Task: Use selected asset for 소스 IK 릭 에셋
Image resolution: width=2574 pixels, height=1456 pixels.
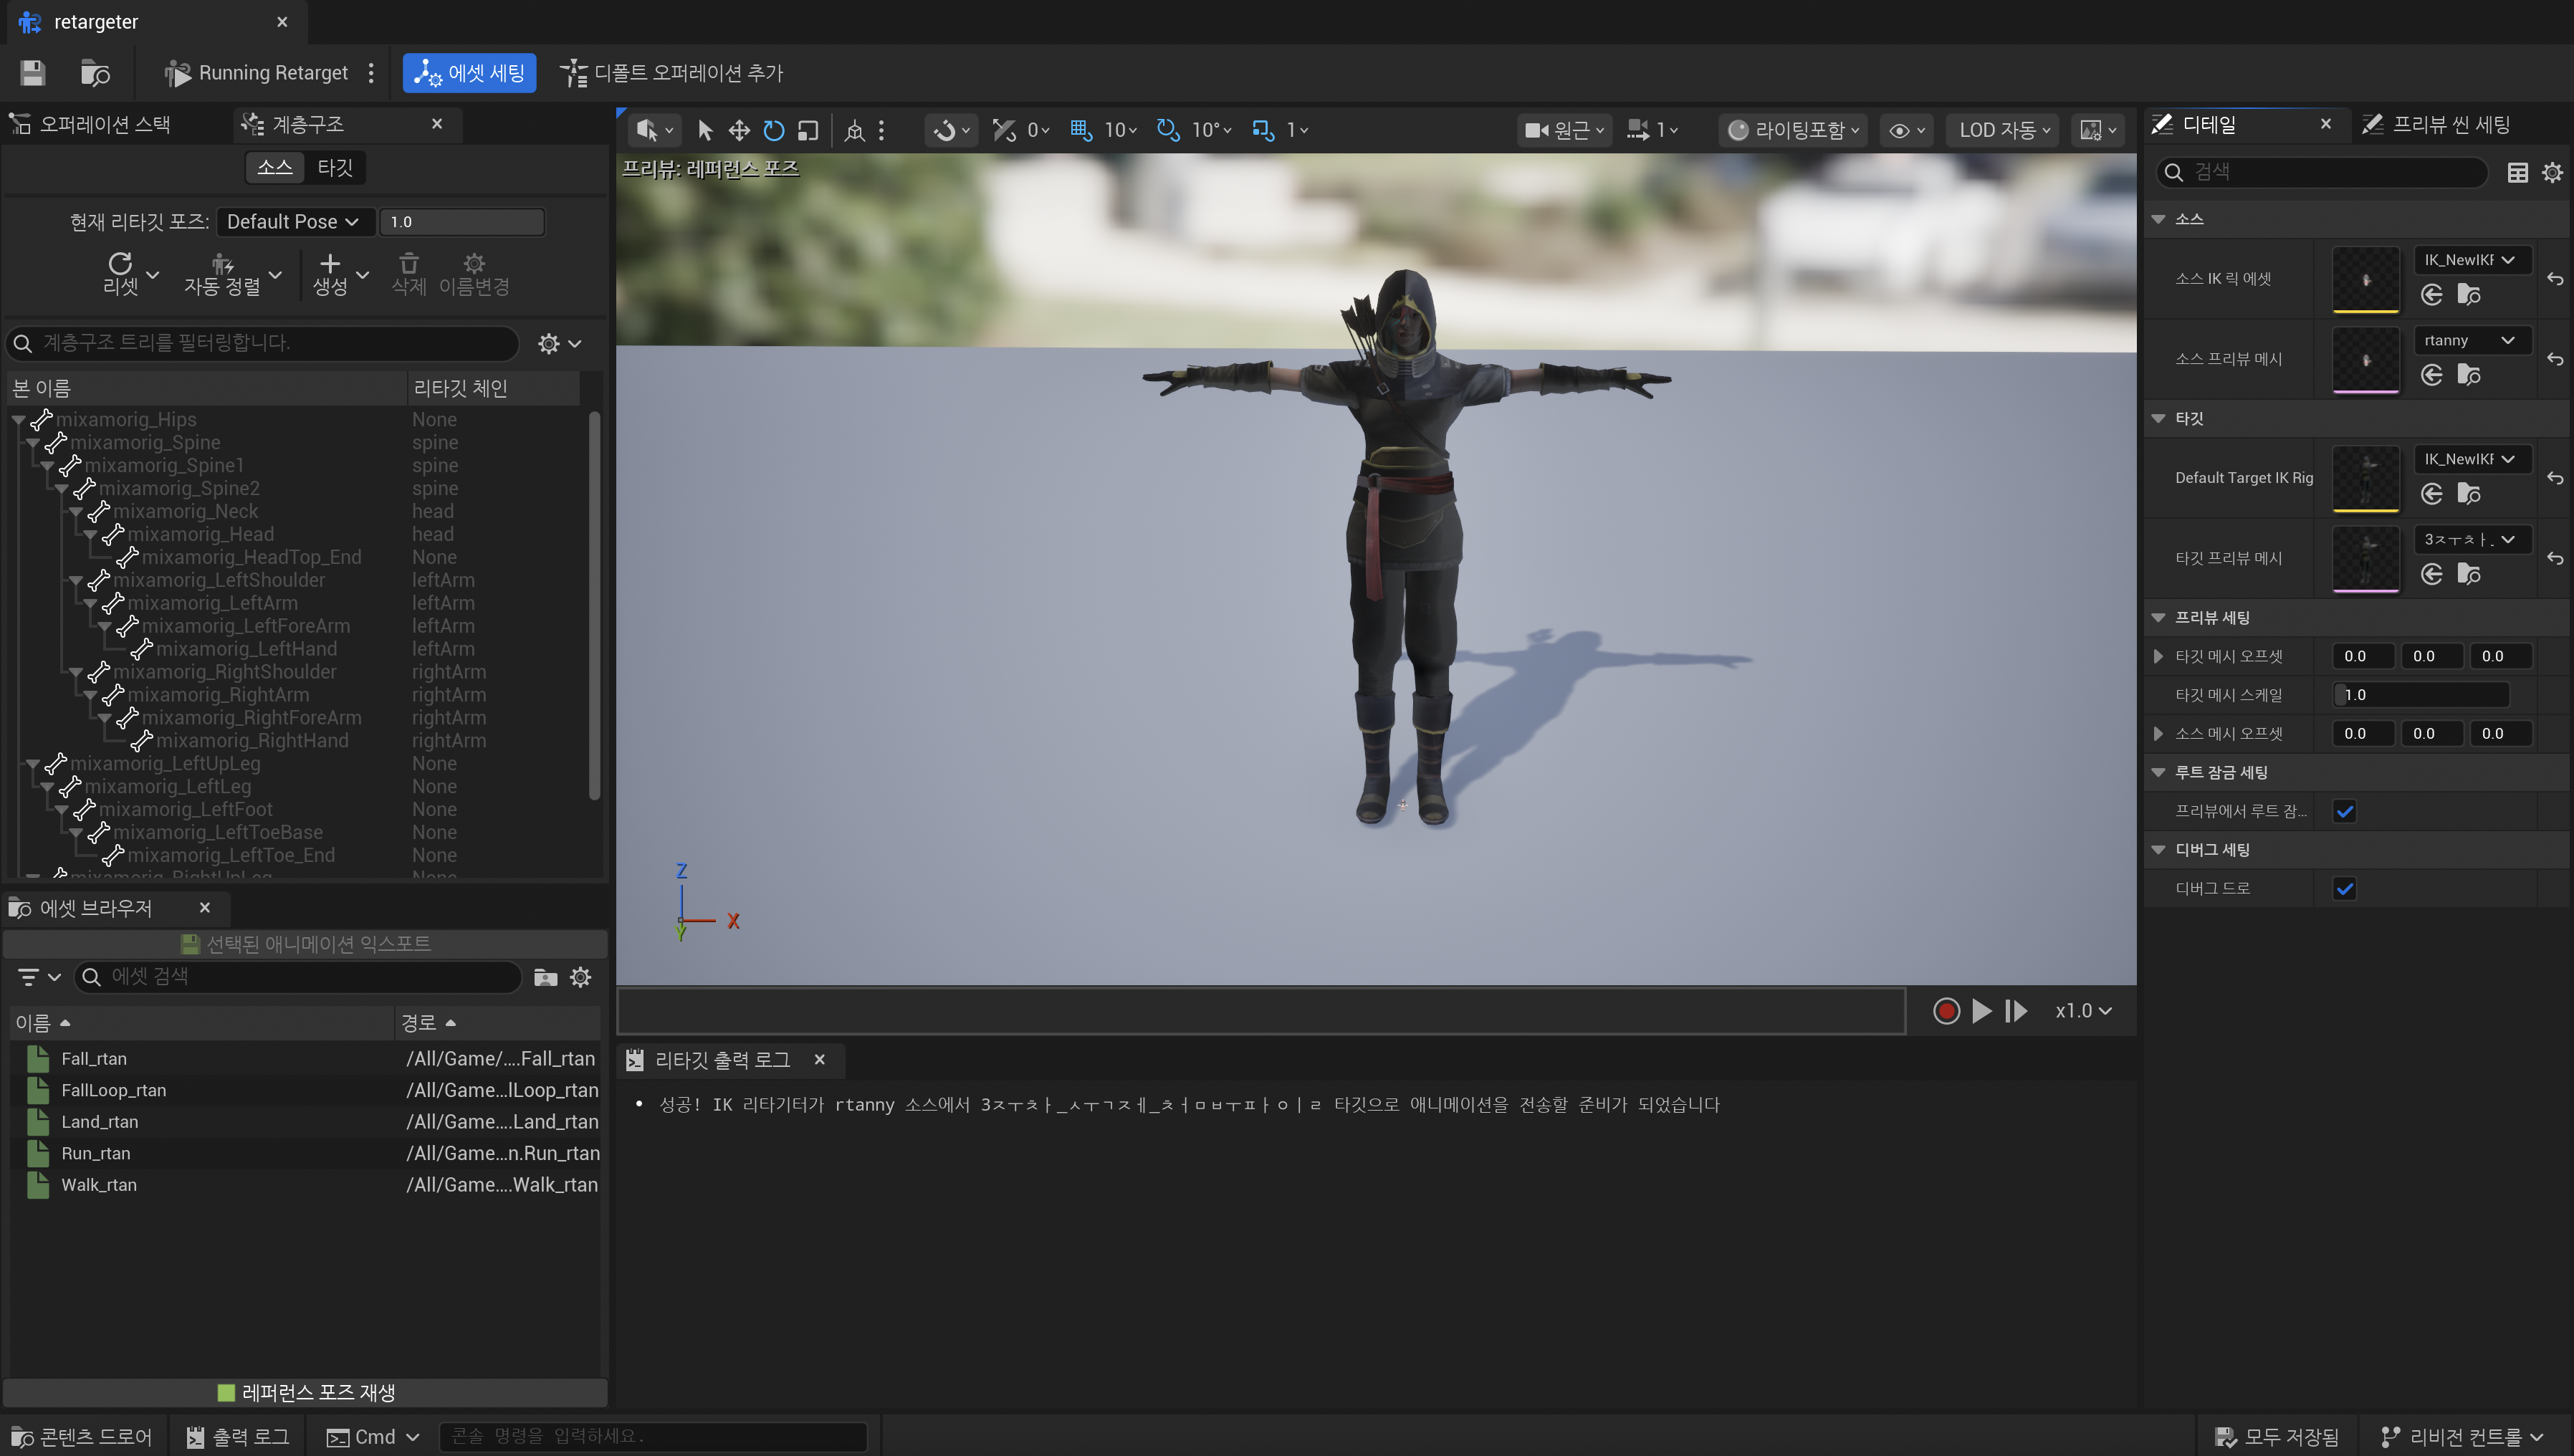Action: (2432, 294)
